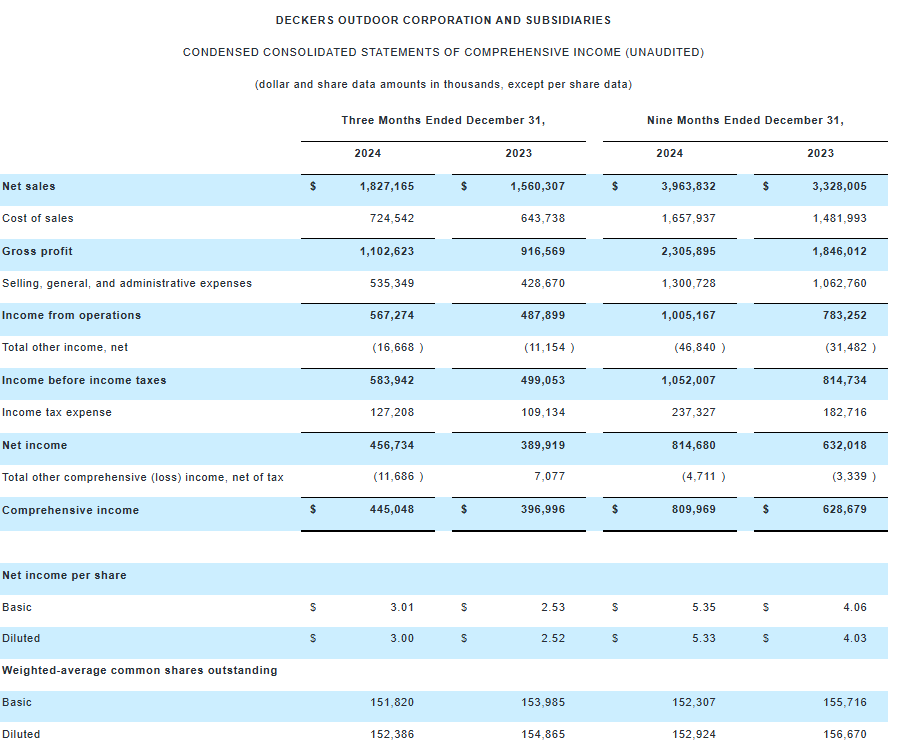Image resolution: width=900 pixels, height=755 pixels.
Task: Select Net sales value 3,328,005
Action: point(840,186)
